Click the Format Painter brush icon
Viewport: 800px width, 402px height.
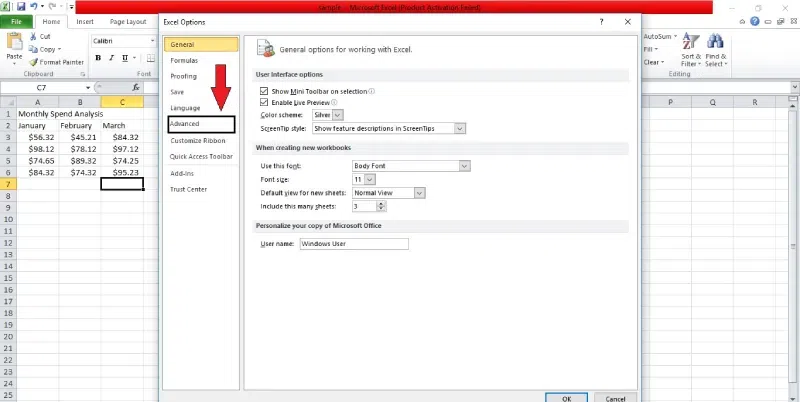tap(34, 62)
